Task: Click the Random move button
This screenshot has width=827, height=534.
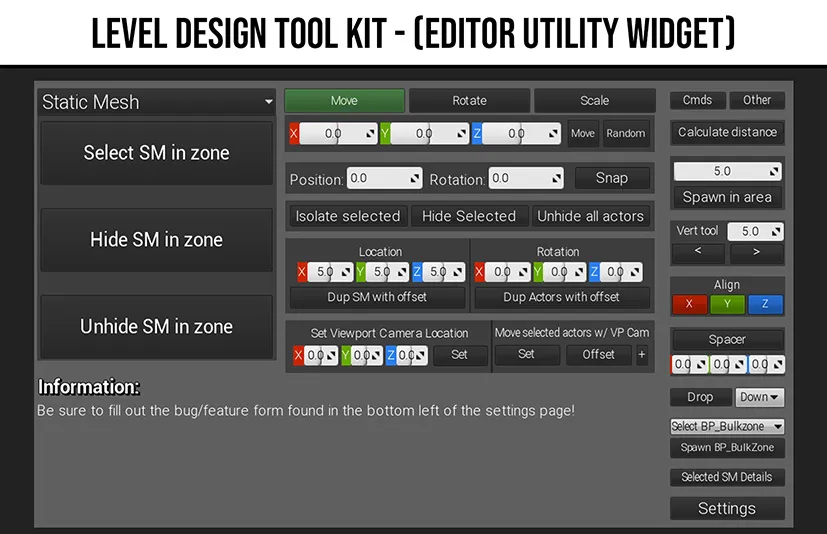Action: tap(626, 133)
